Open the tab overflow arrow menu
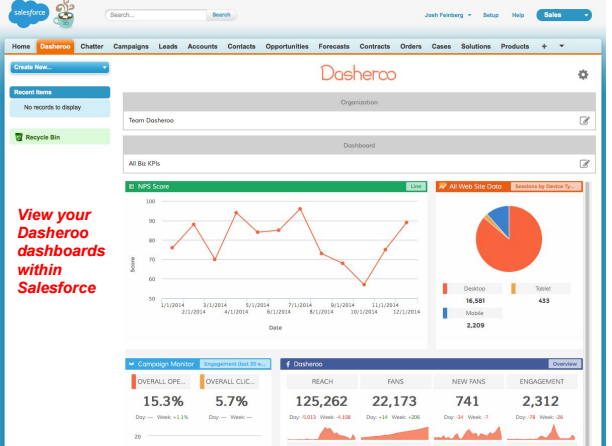The height and width of the screenshot is (446, 612). [562, 46]
